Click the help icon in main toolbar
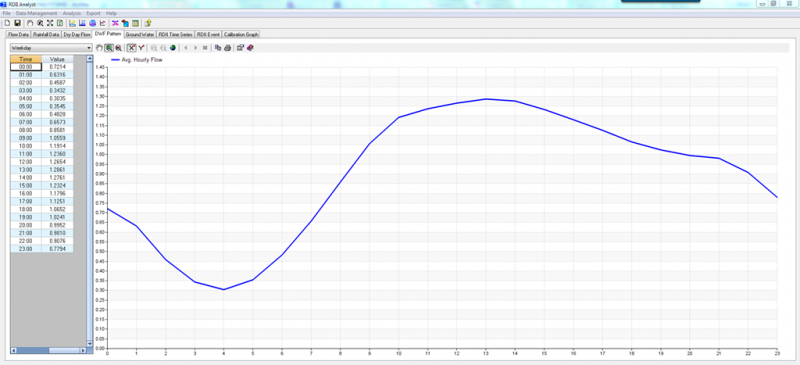 click(x=148, y=23)
